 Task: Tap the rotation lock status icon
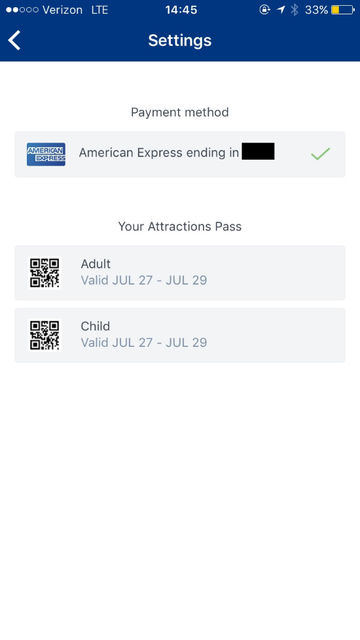coord(264,10)
